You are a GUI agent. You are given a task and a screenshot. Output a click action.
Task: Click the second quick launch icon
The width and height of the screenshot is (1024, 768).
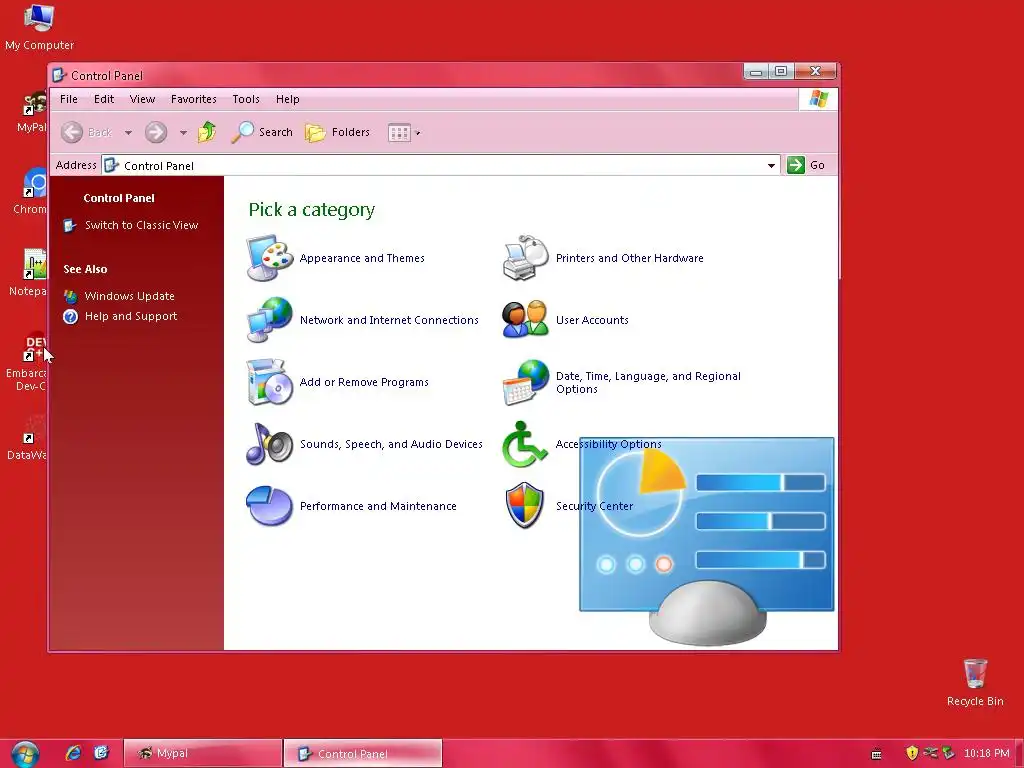click(x=101, y=753)
